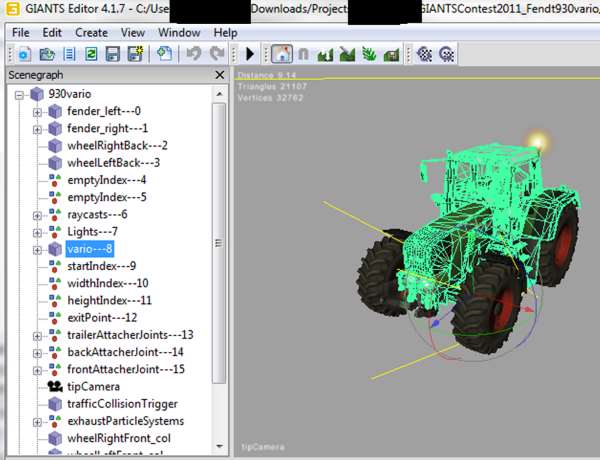Click the New scene toolbar icon
Image resolution: width=600 pixels, height=460 pixels.
pyautogui.click(x=24, y=54)
